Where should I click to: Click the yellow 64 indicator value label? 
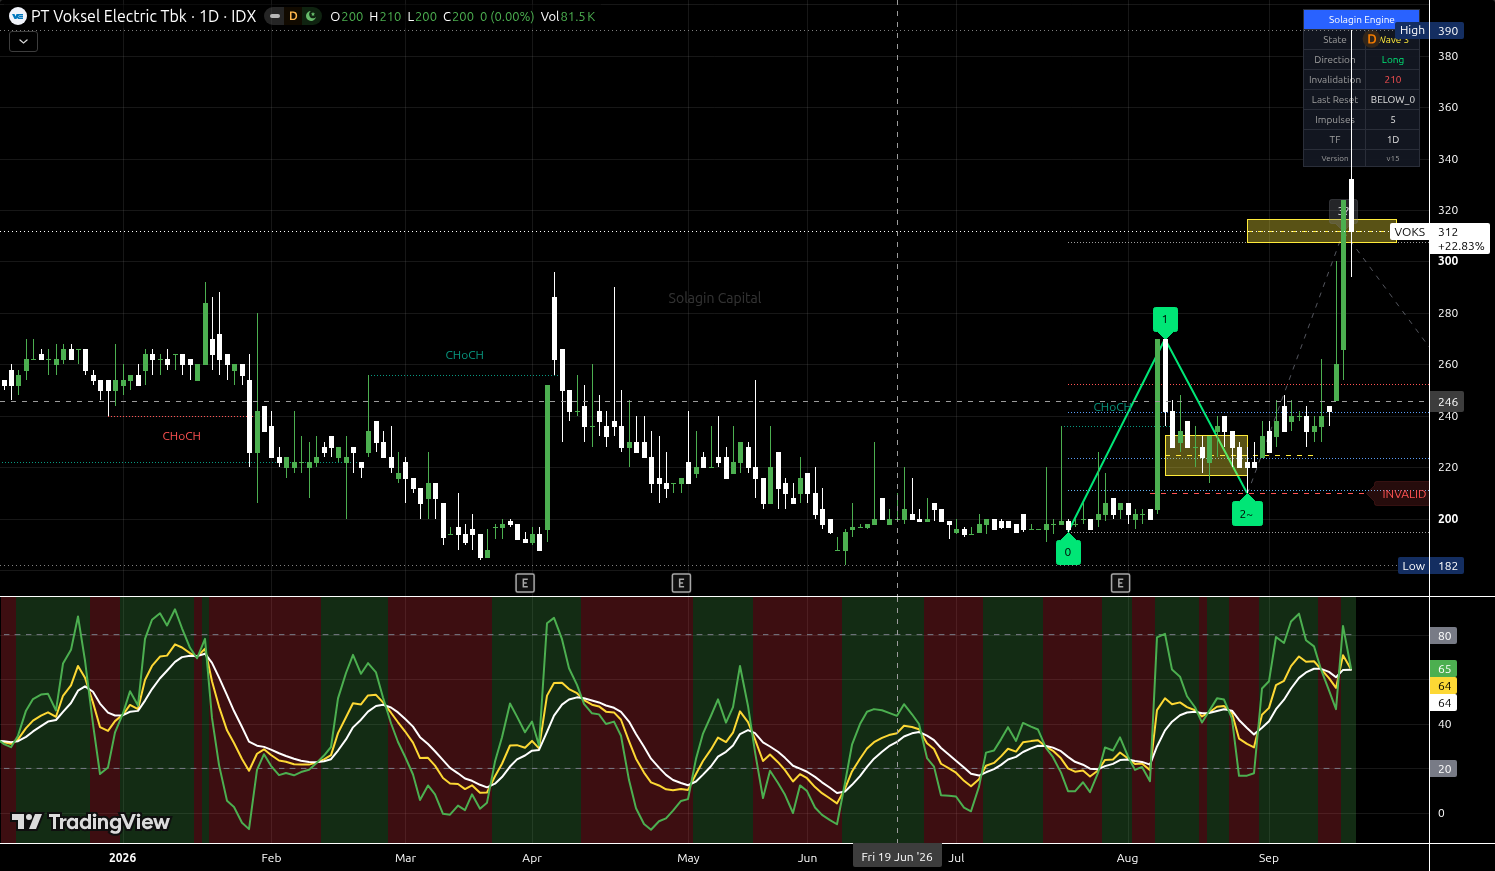tap(1444, 686)
